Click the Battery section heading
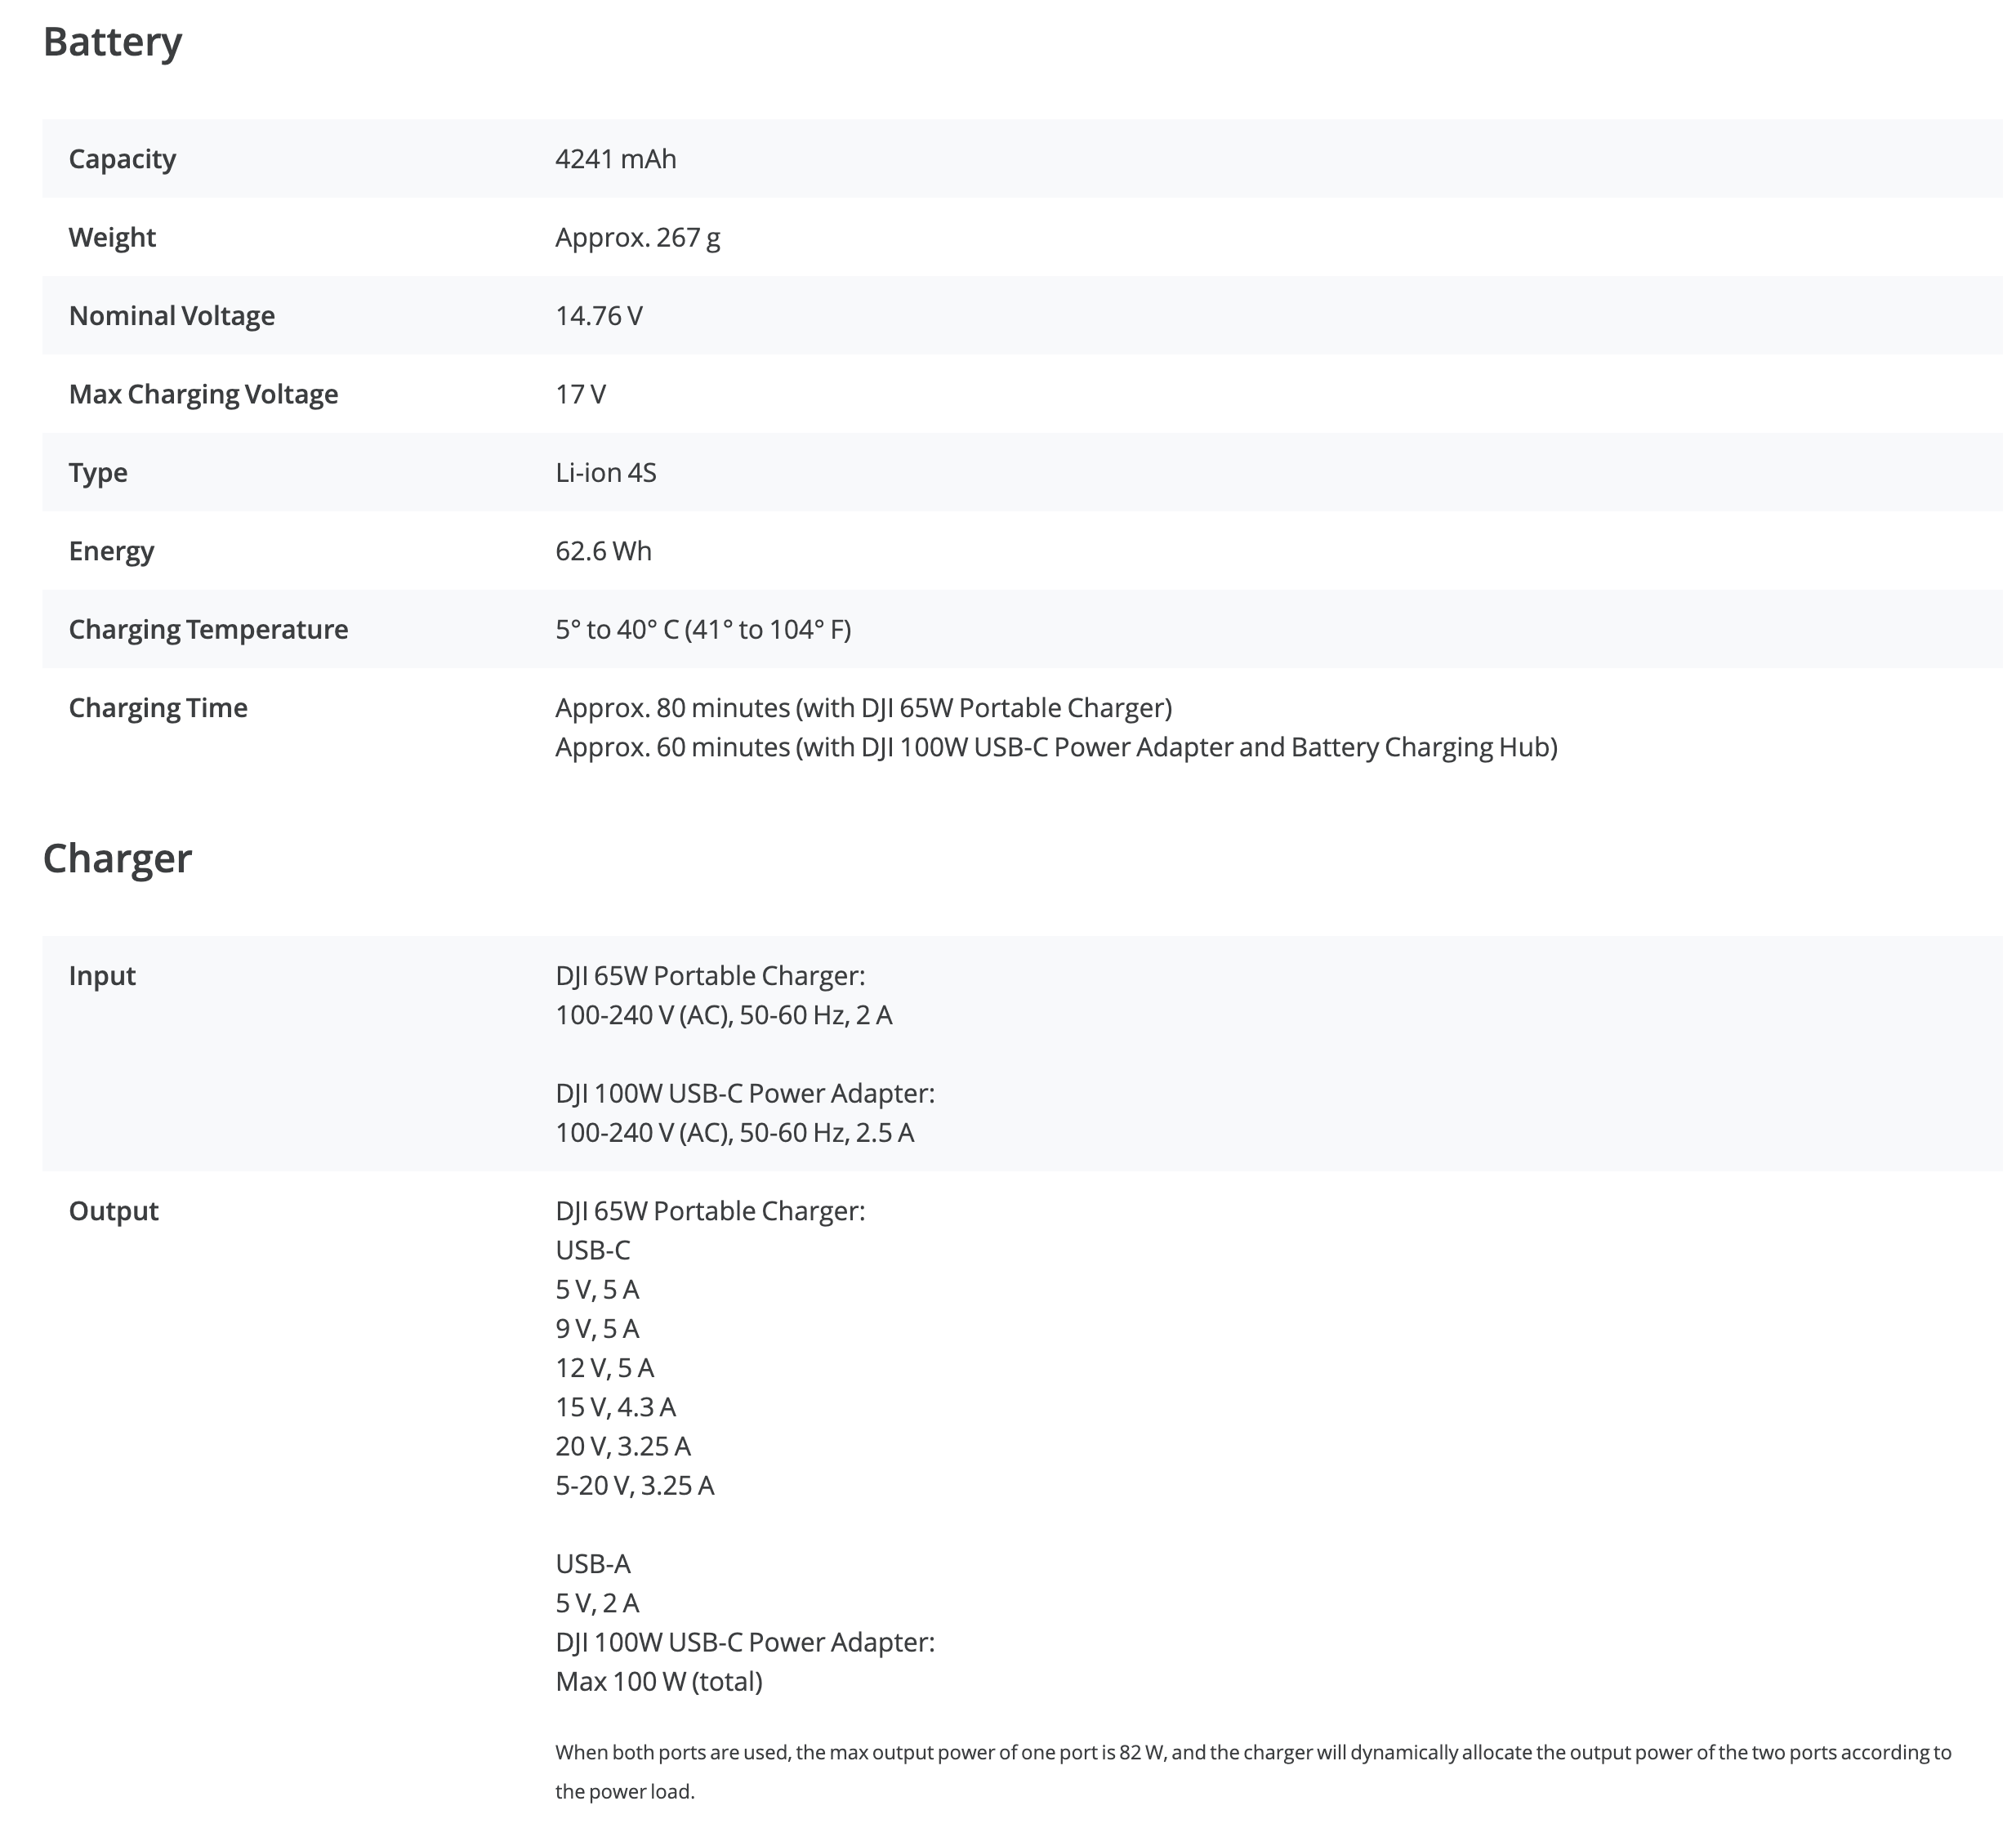 pos(112,42)
